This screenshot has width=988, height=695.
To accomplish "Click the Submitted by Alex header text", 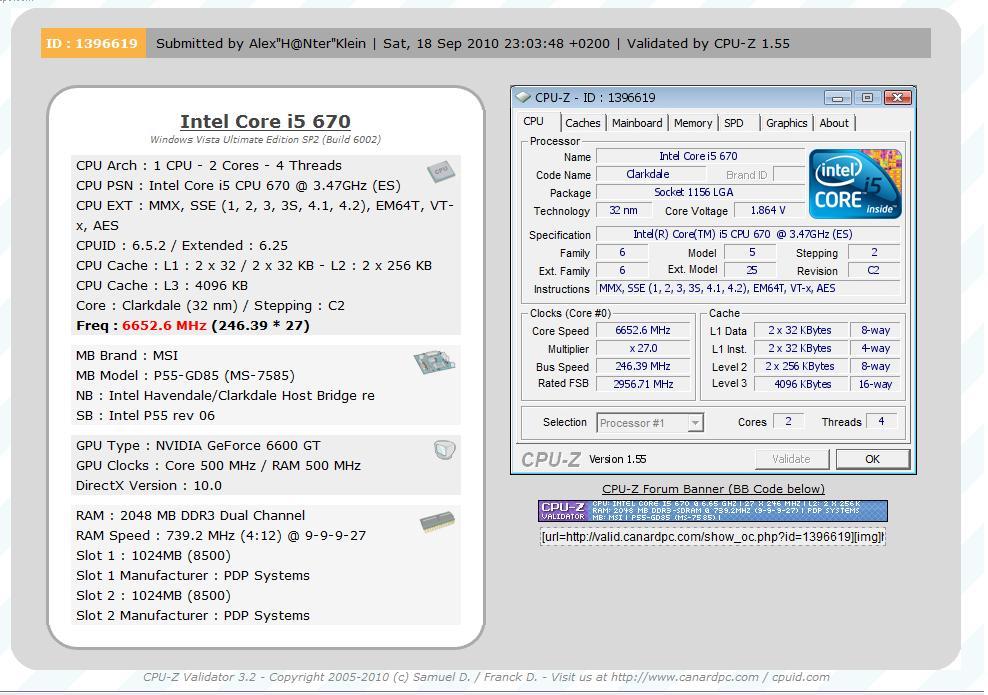I will coord(261,43).
